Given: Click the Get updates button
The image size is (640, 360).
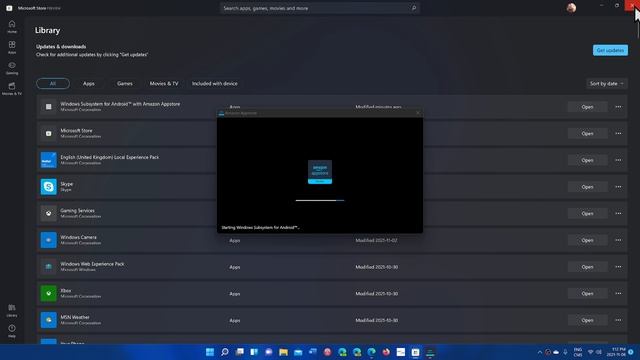Looking at the screenshot, I should tap(610, 50).
